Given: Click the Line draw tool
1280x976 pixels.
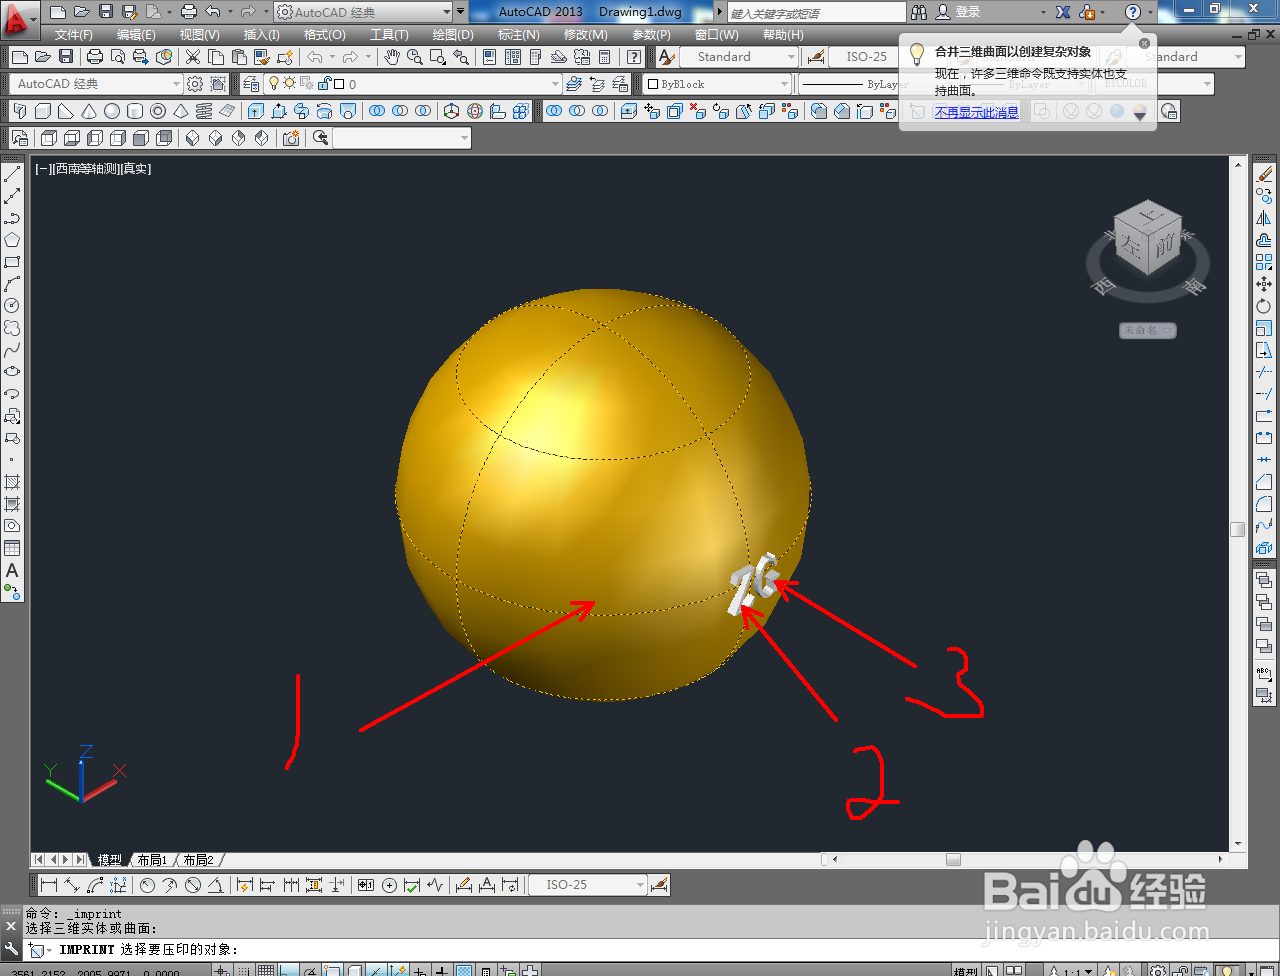Looking at the screenshot, I should pos(12,174).
